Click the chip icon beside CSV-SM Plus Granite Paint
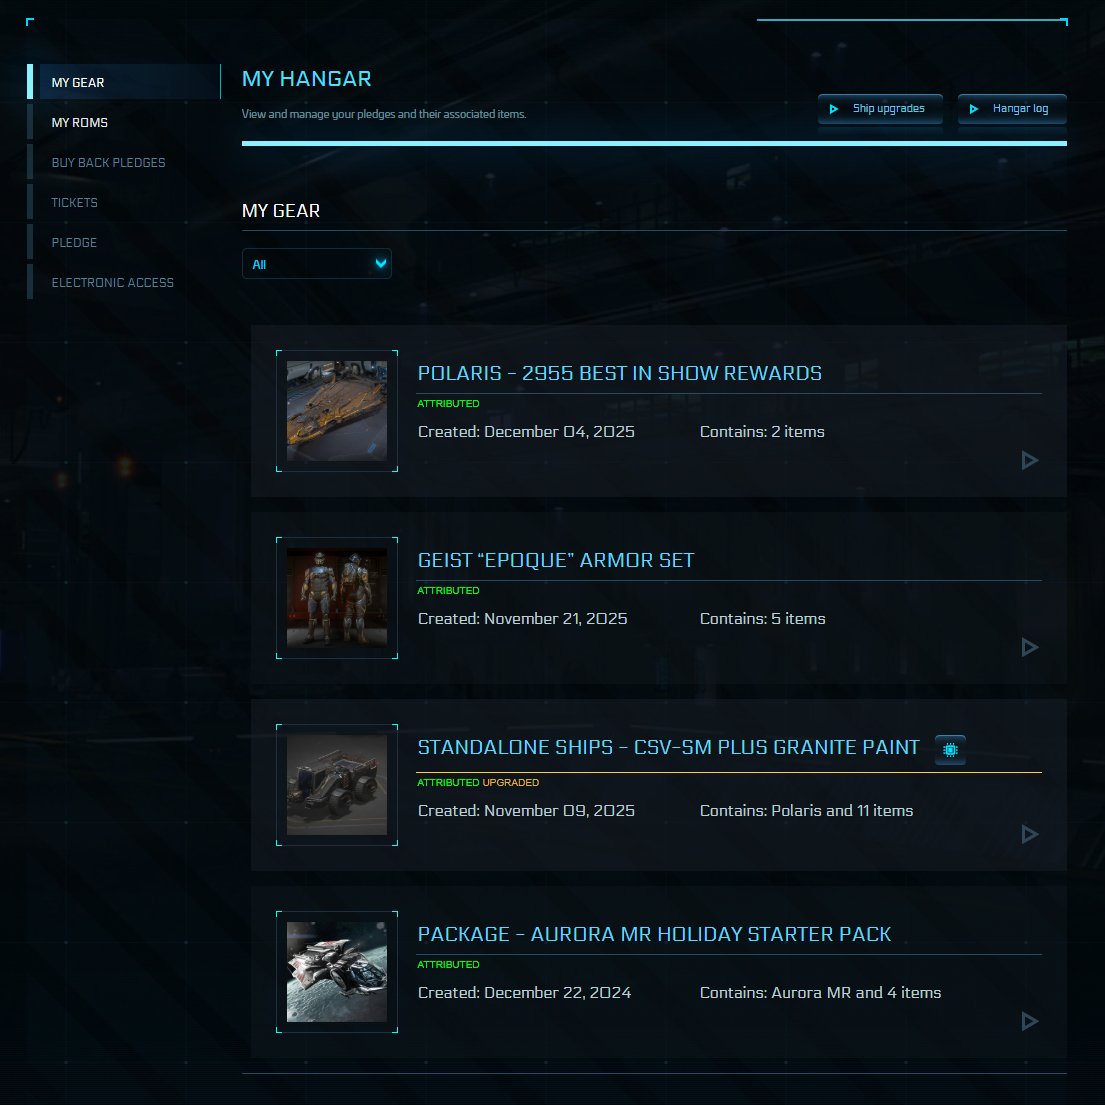1105x1105 pixels. (950, 750)
